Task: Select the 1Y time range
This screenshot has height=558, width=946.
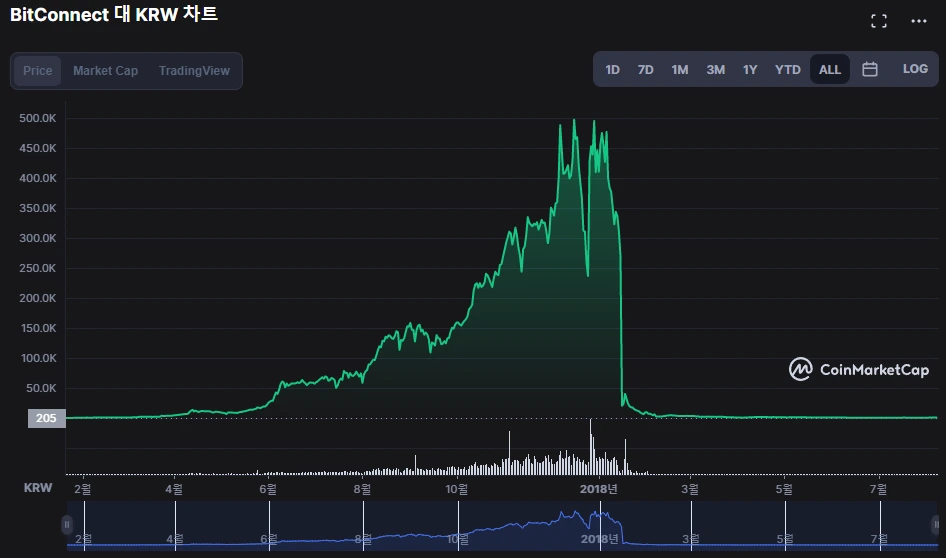Action: 750,69
